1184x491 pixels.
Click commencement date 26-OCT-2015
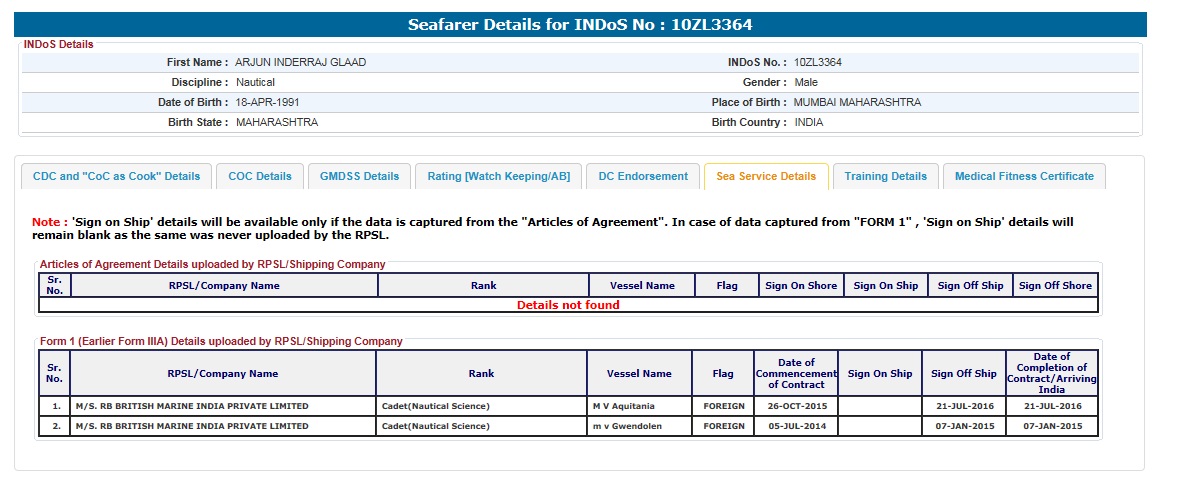coord(796,406)
